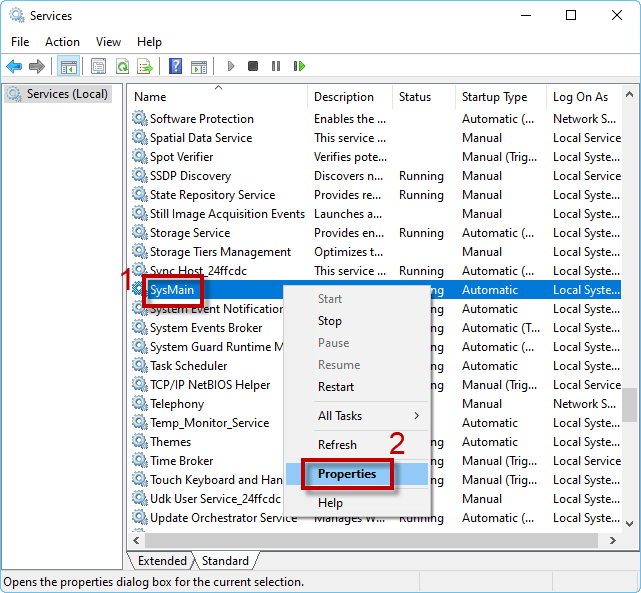Expand All Tasks submenu
Image resolution: width=641 pixels, height=593 pixels.
pyautogui.click(x=357, y=416)
